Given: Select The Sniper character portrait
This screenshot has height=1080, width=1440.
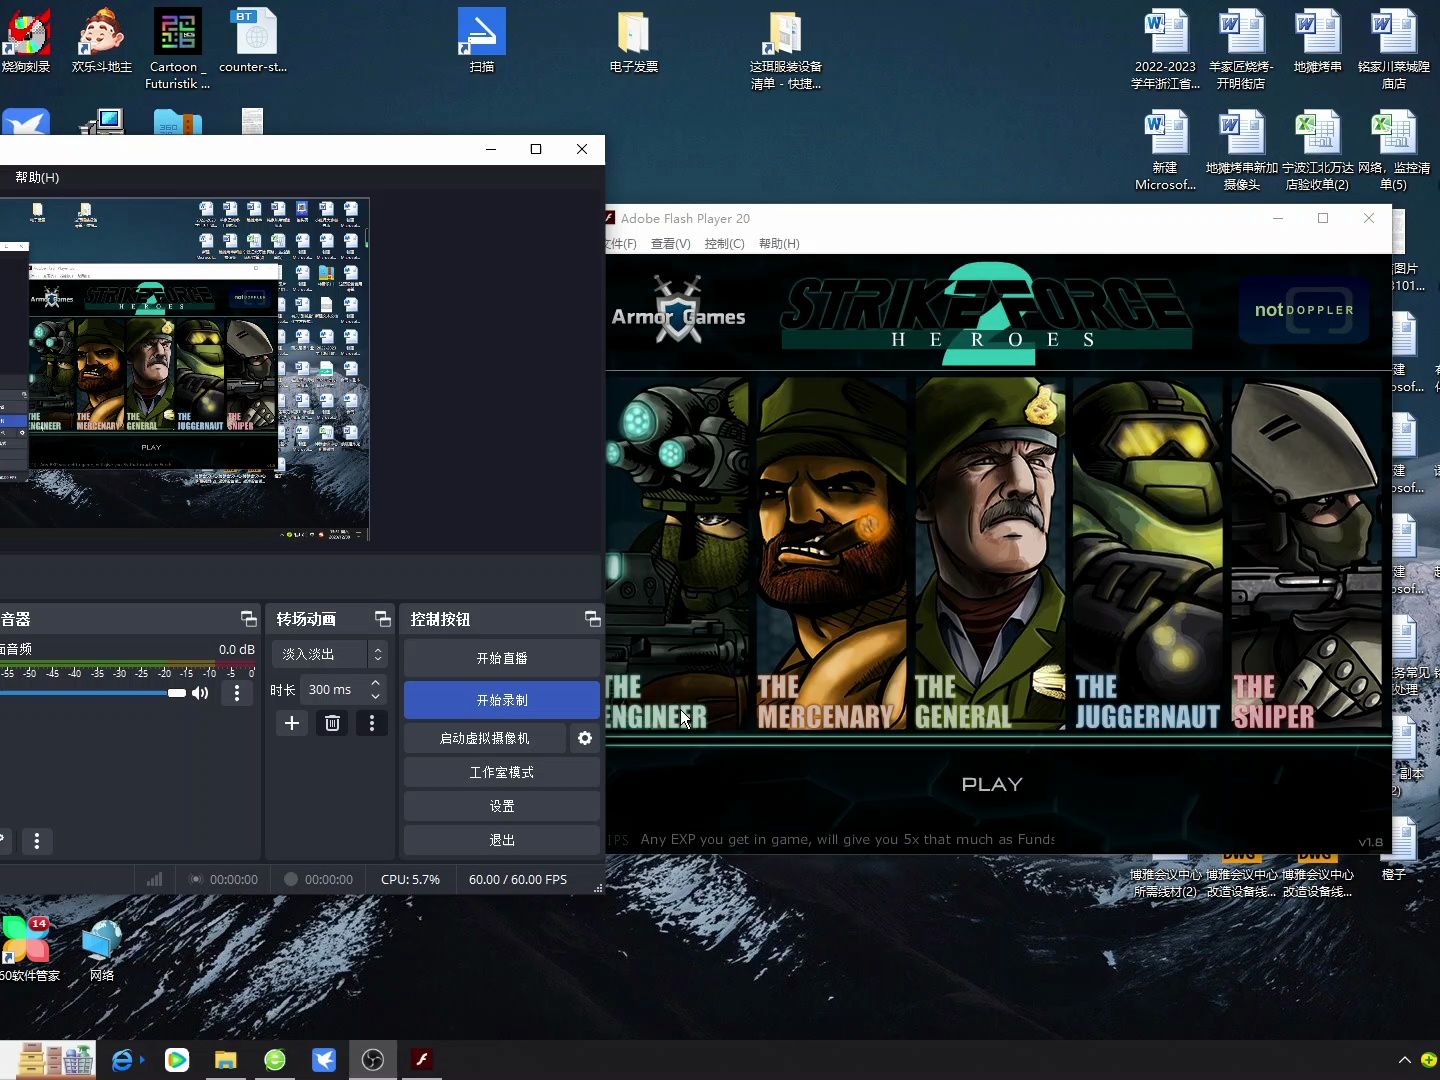Looking at the screenshot, I should click(x=1306, y=553).
